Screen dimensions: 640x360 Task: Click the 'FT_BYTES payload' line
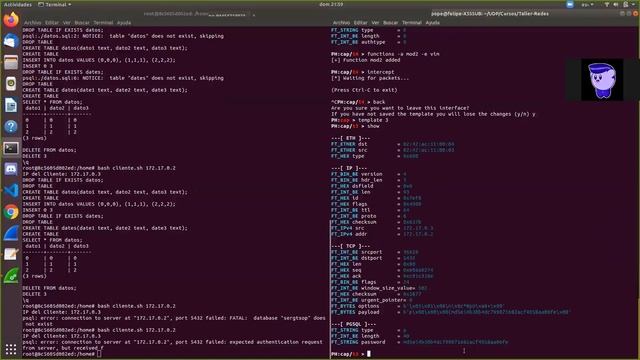tap(450, 312)
